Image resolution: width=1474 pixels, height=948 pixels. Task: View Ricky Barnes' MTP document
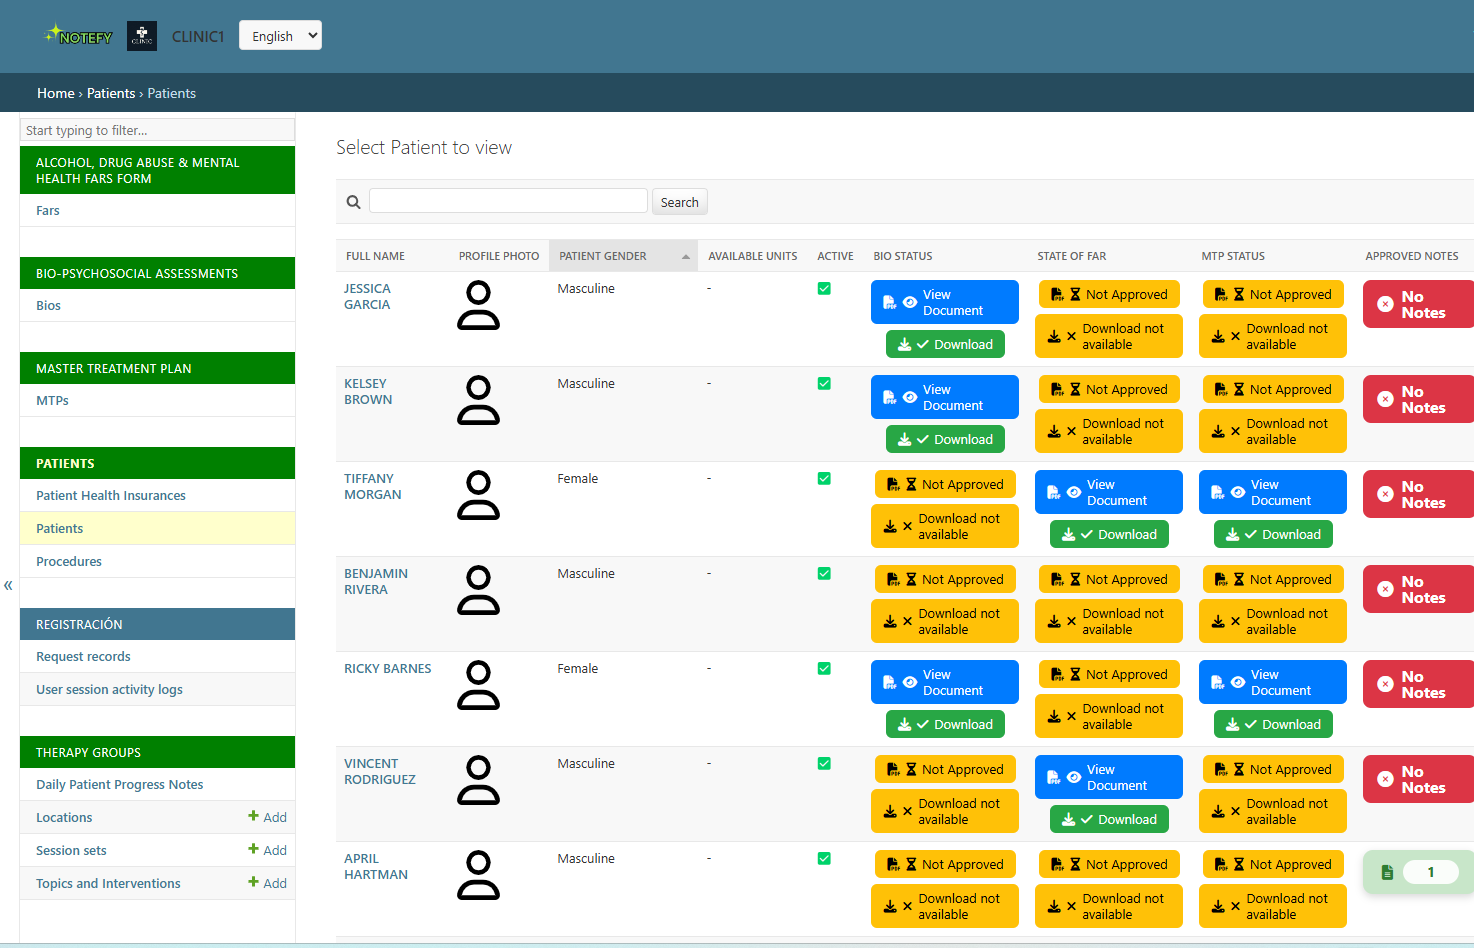pyautogui.click(x=1273, y=682)
